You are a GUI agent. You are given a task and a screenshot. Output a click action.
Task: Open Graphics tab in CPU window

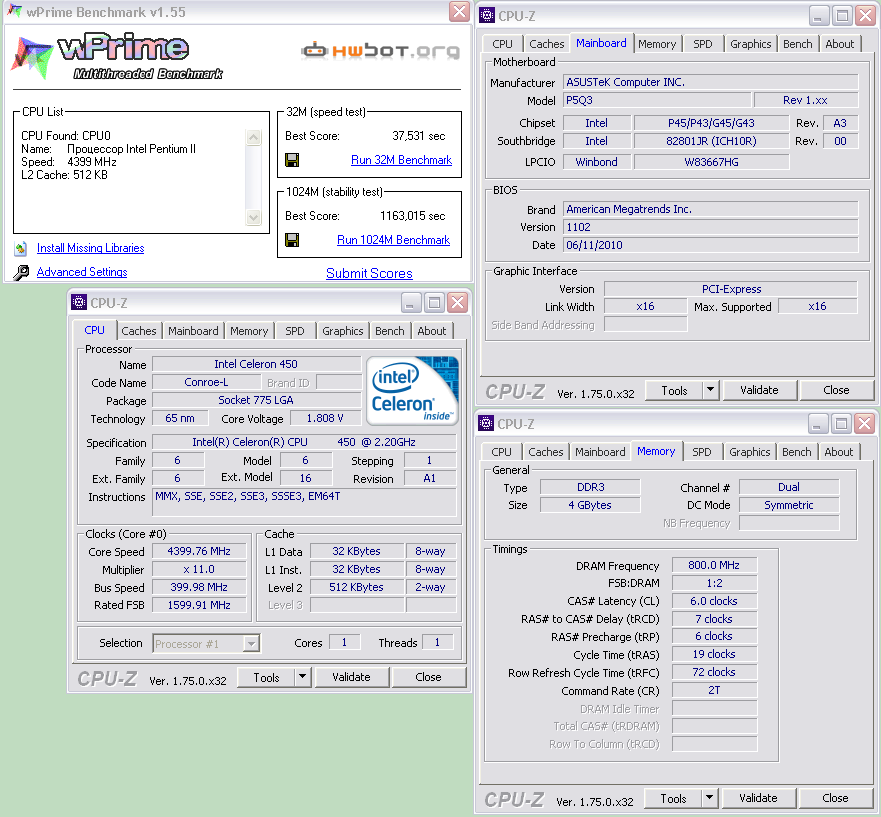[342, 331]
